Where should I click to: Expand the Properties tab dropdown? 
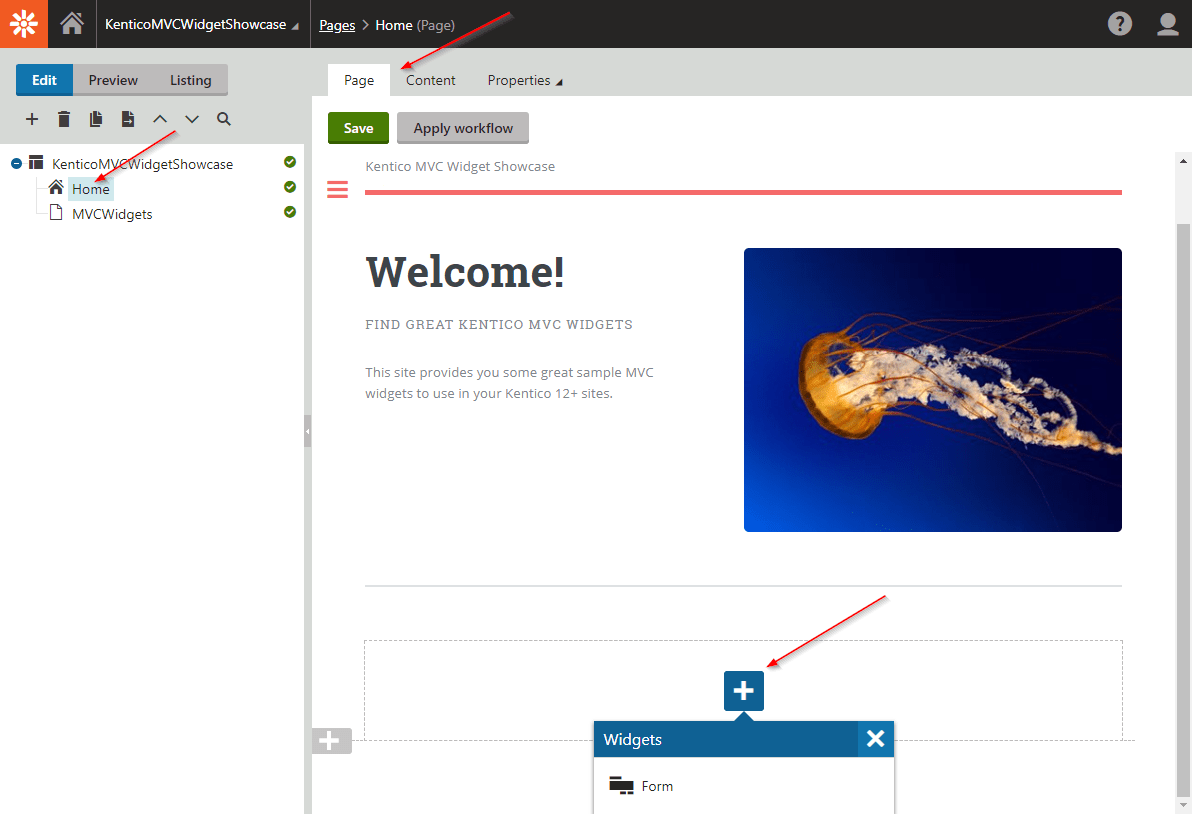click(x=525, y=80)
